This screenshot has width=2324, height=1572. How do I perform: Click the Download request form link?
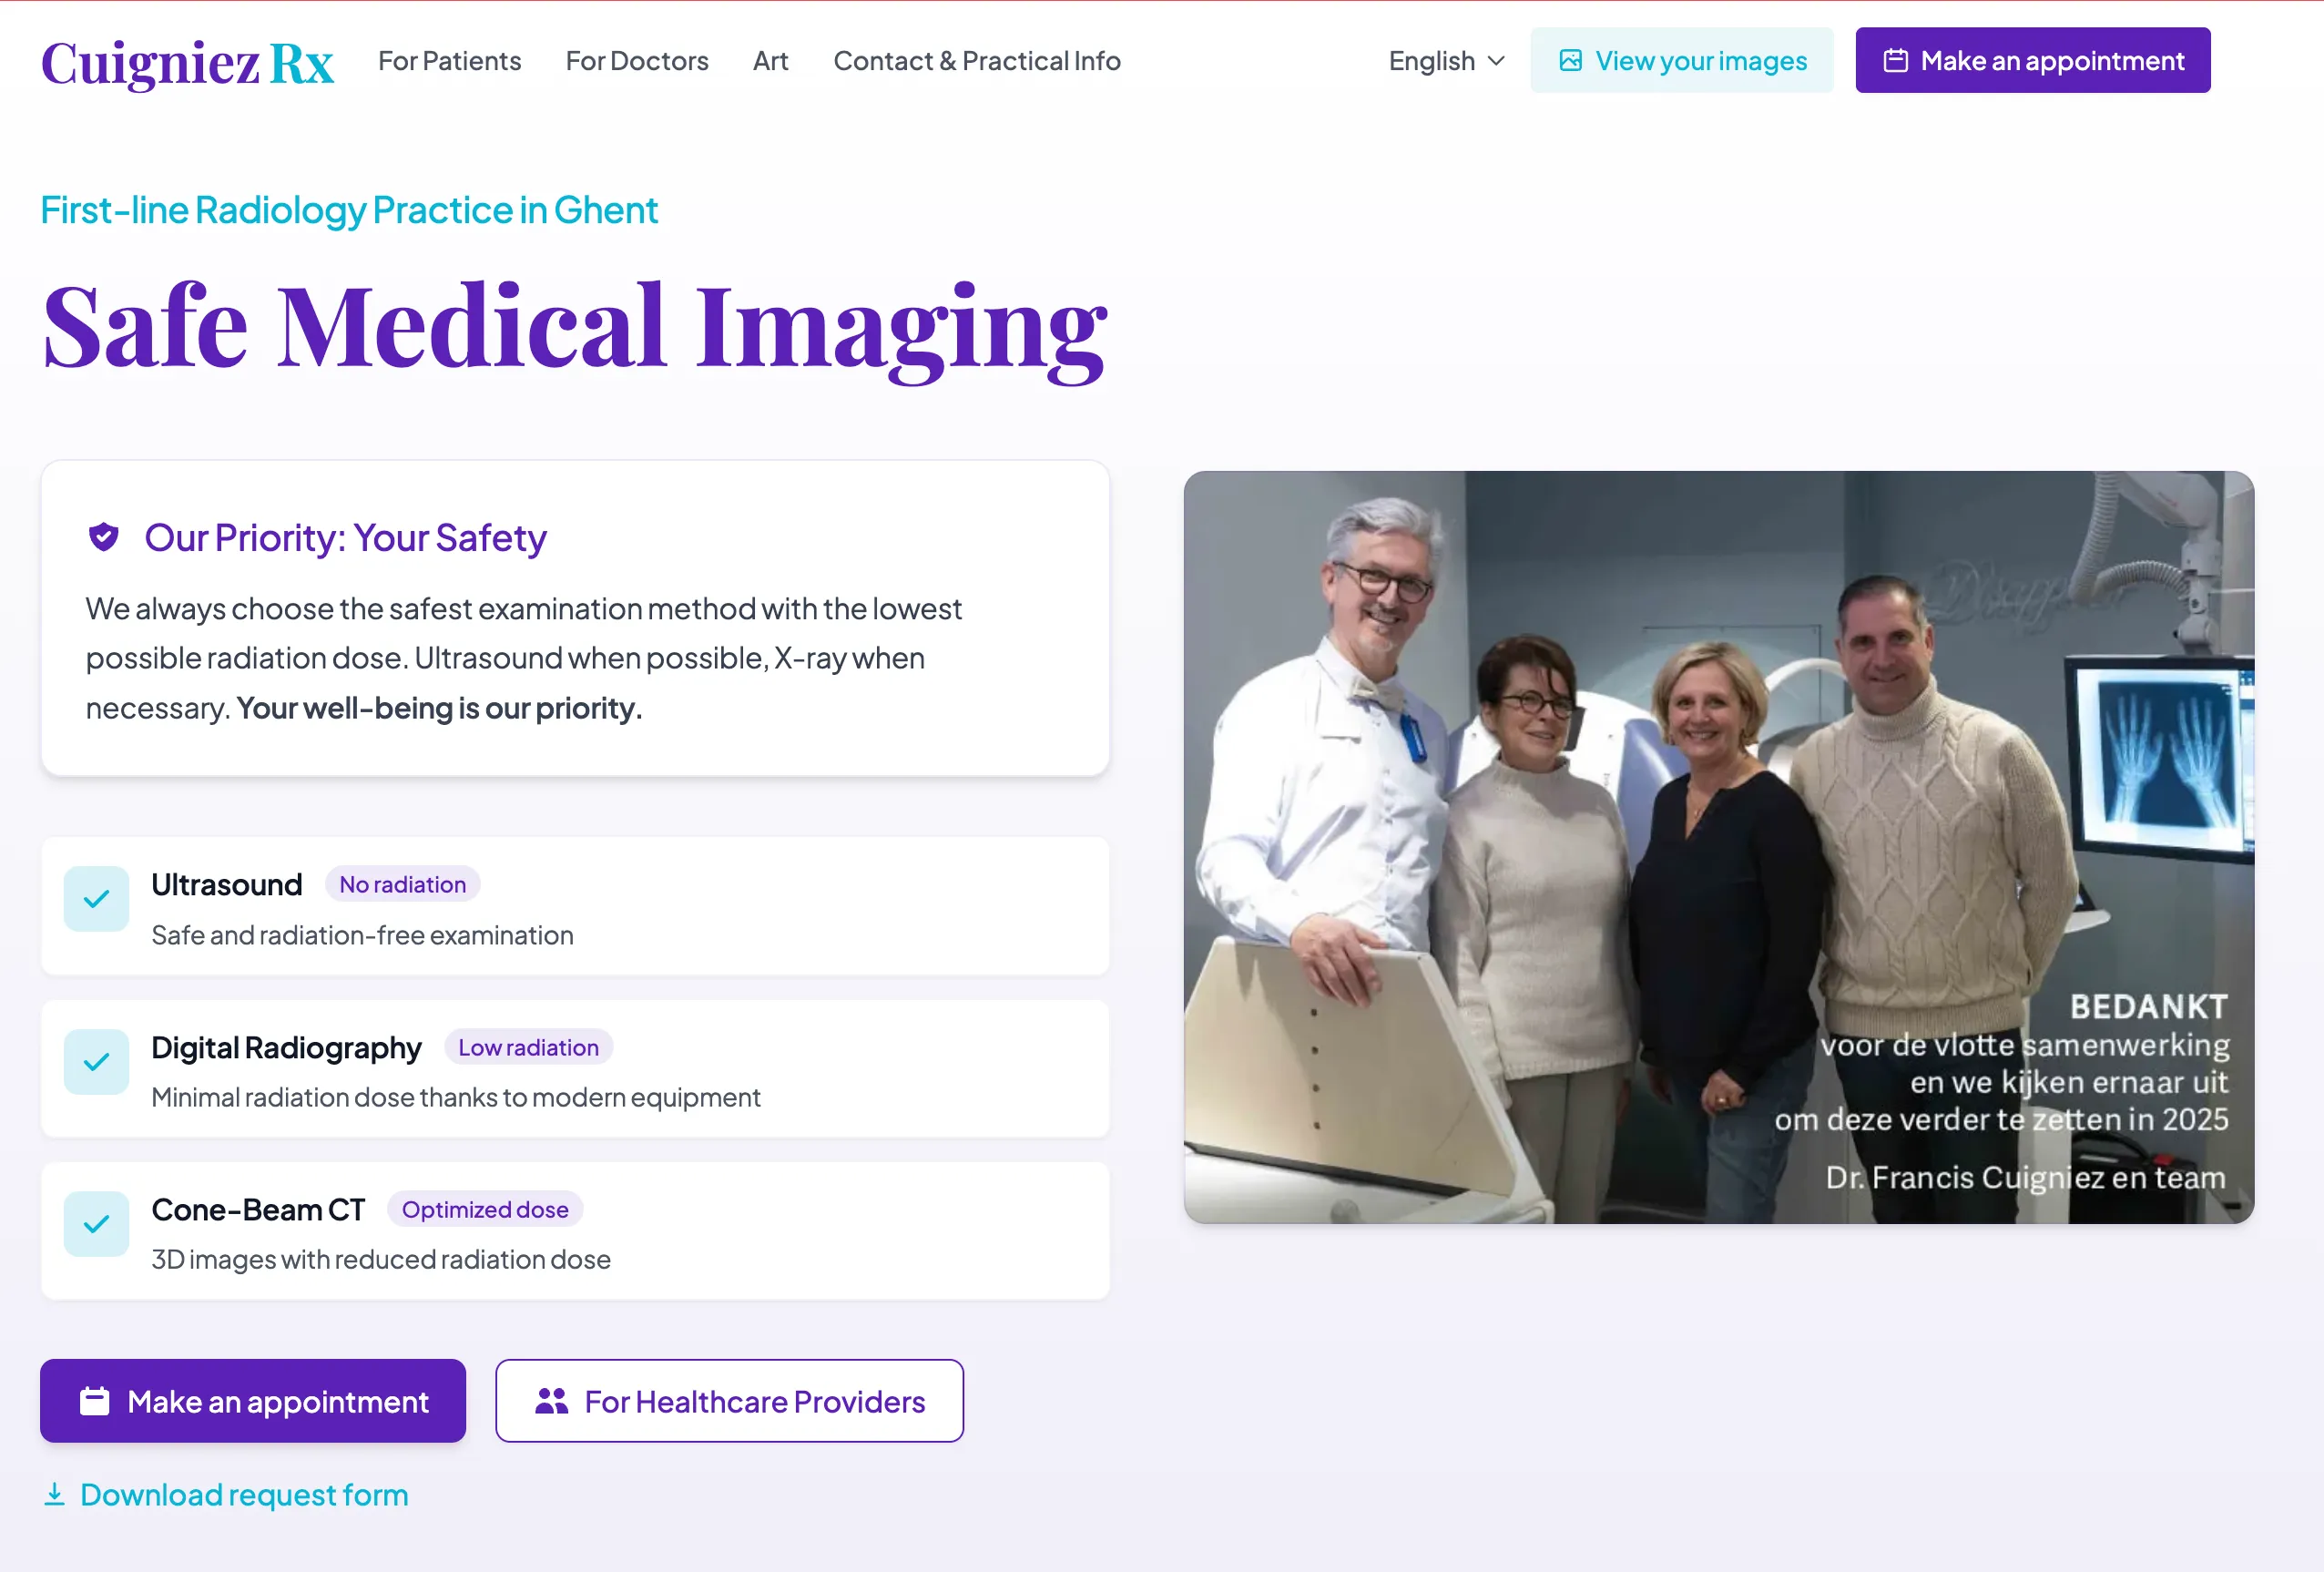point(244,1494)
